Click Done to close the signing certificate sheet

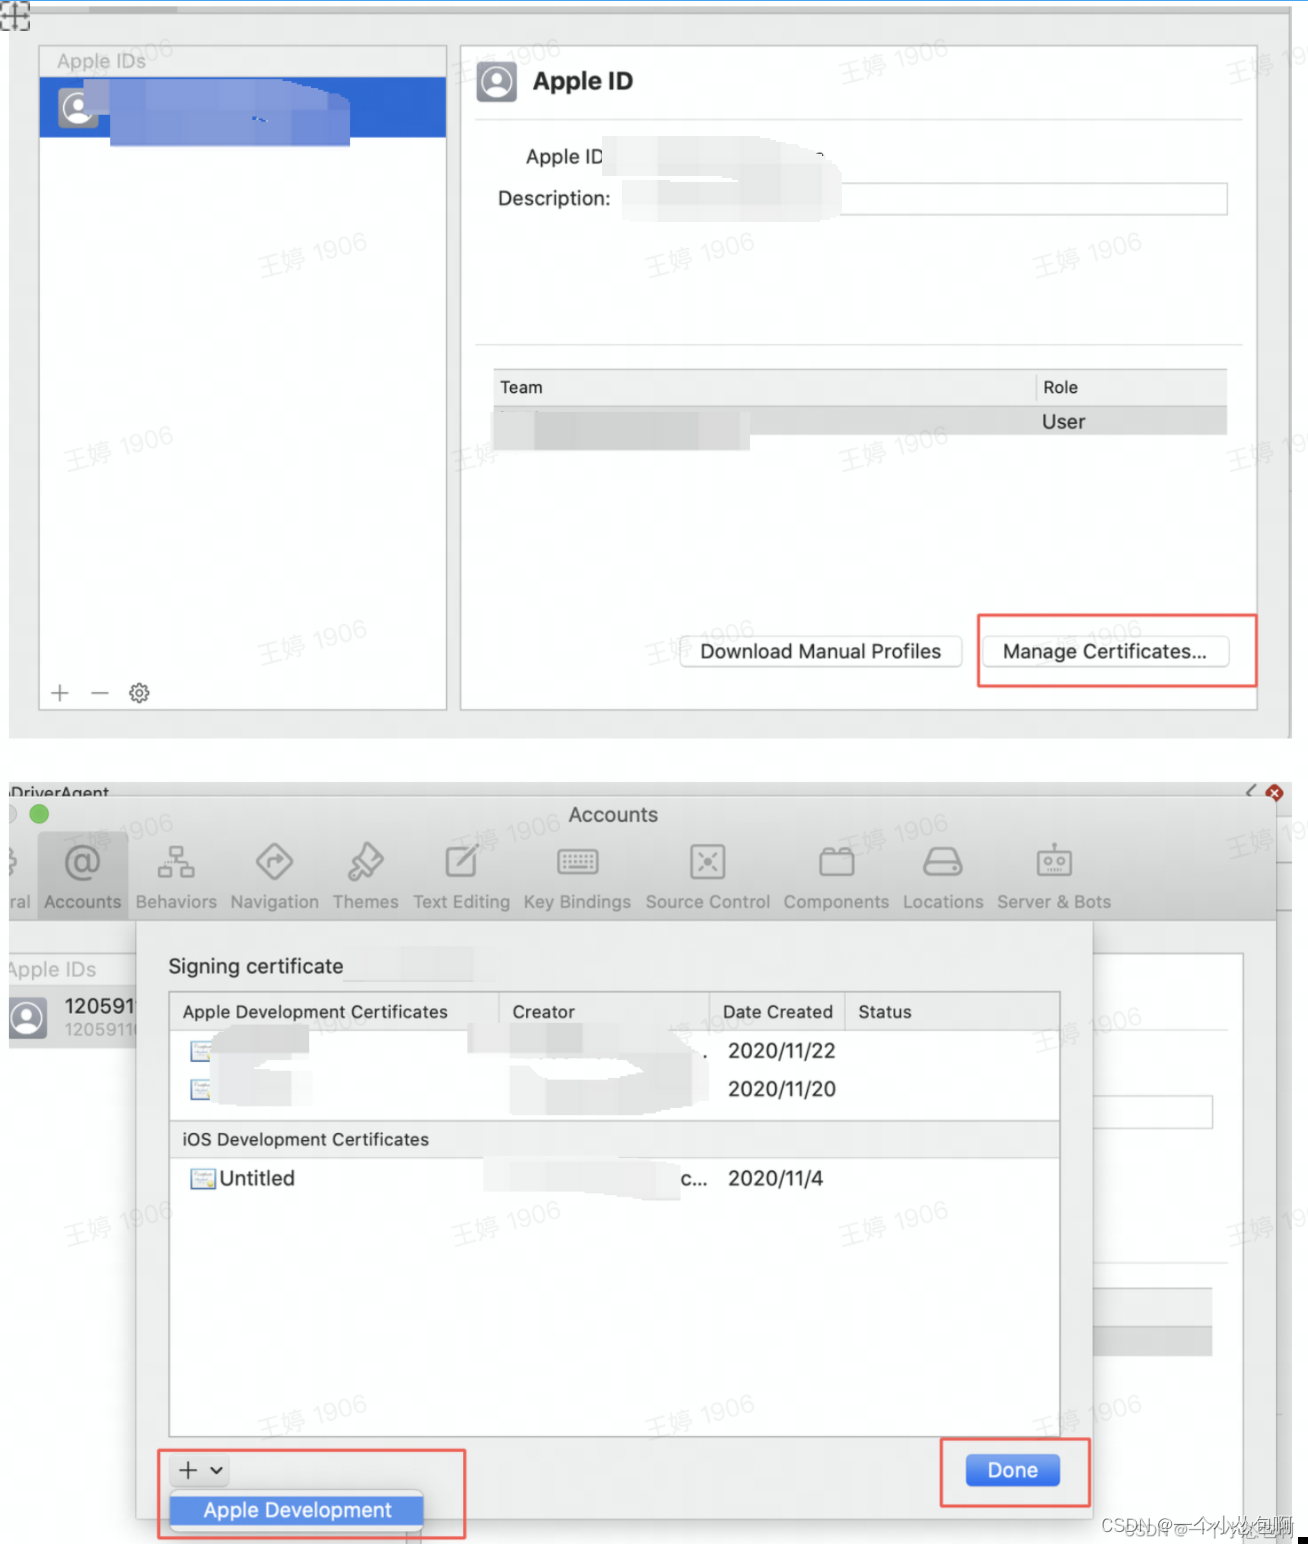(1011, 1470)
